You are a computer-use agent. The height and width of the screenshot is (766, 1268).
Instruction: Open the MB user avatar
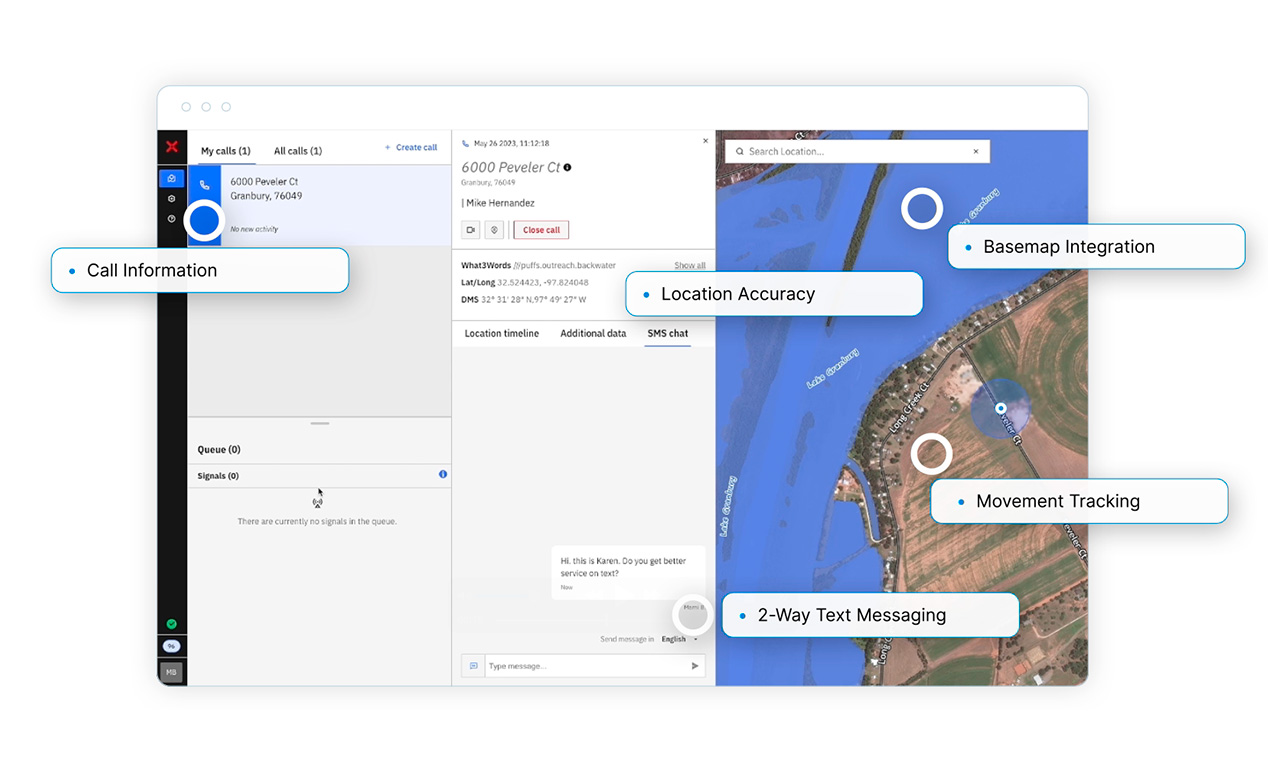point(172,672)
